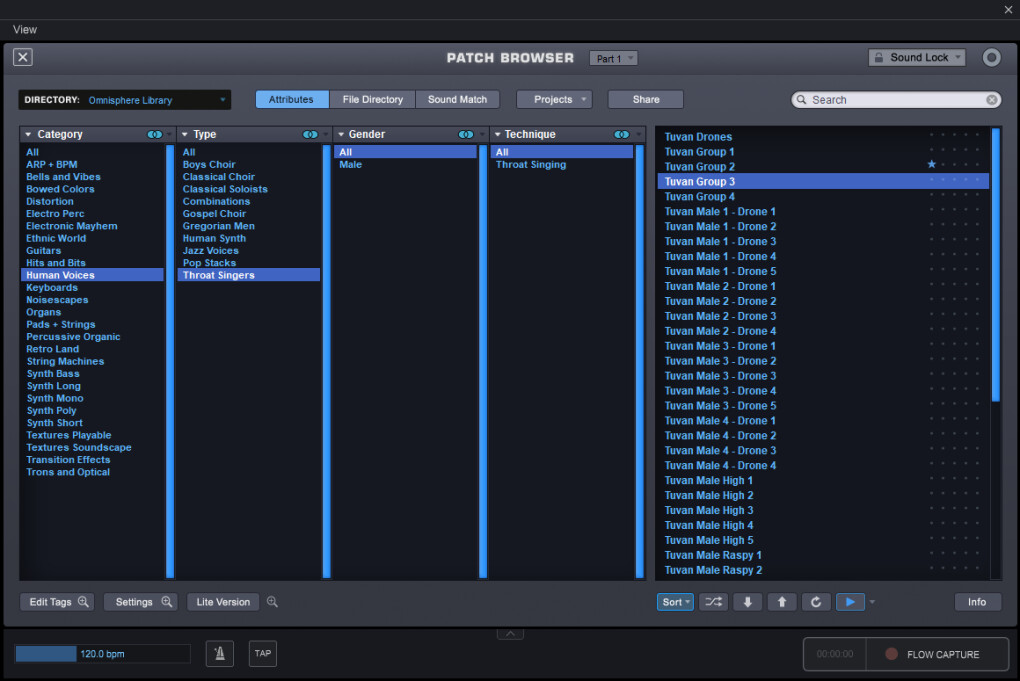Image resolution: width=1020 pixels, height=681 pixels.
Task: Open the Part 1 dropdown
Action: click(x=613, y=59)
